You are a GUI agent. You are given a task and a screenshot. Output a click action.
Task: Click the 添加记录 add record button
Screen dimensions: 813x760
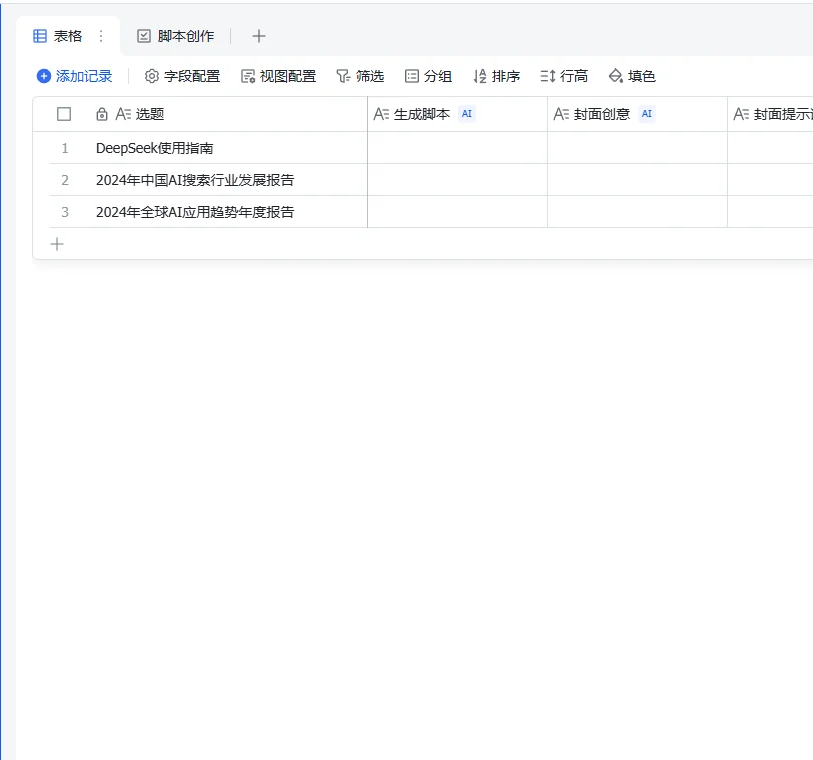[x=74, y=76]
